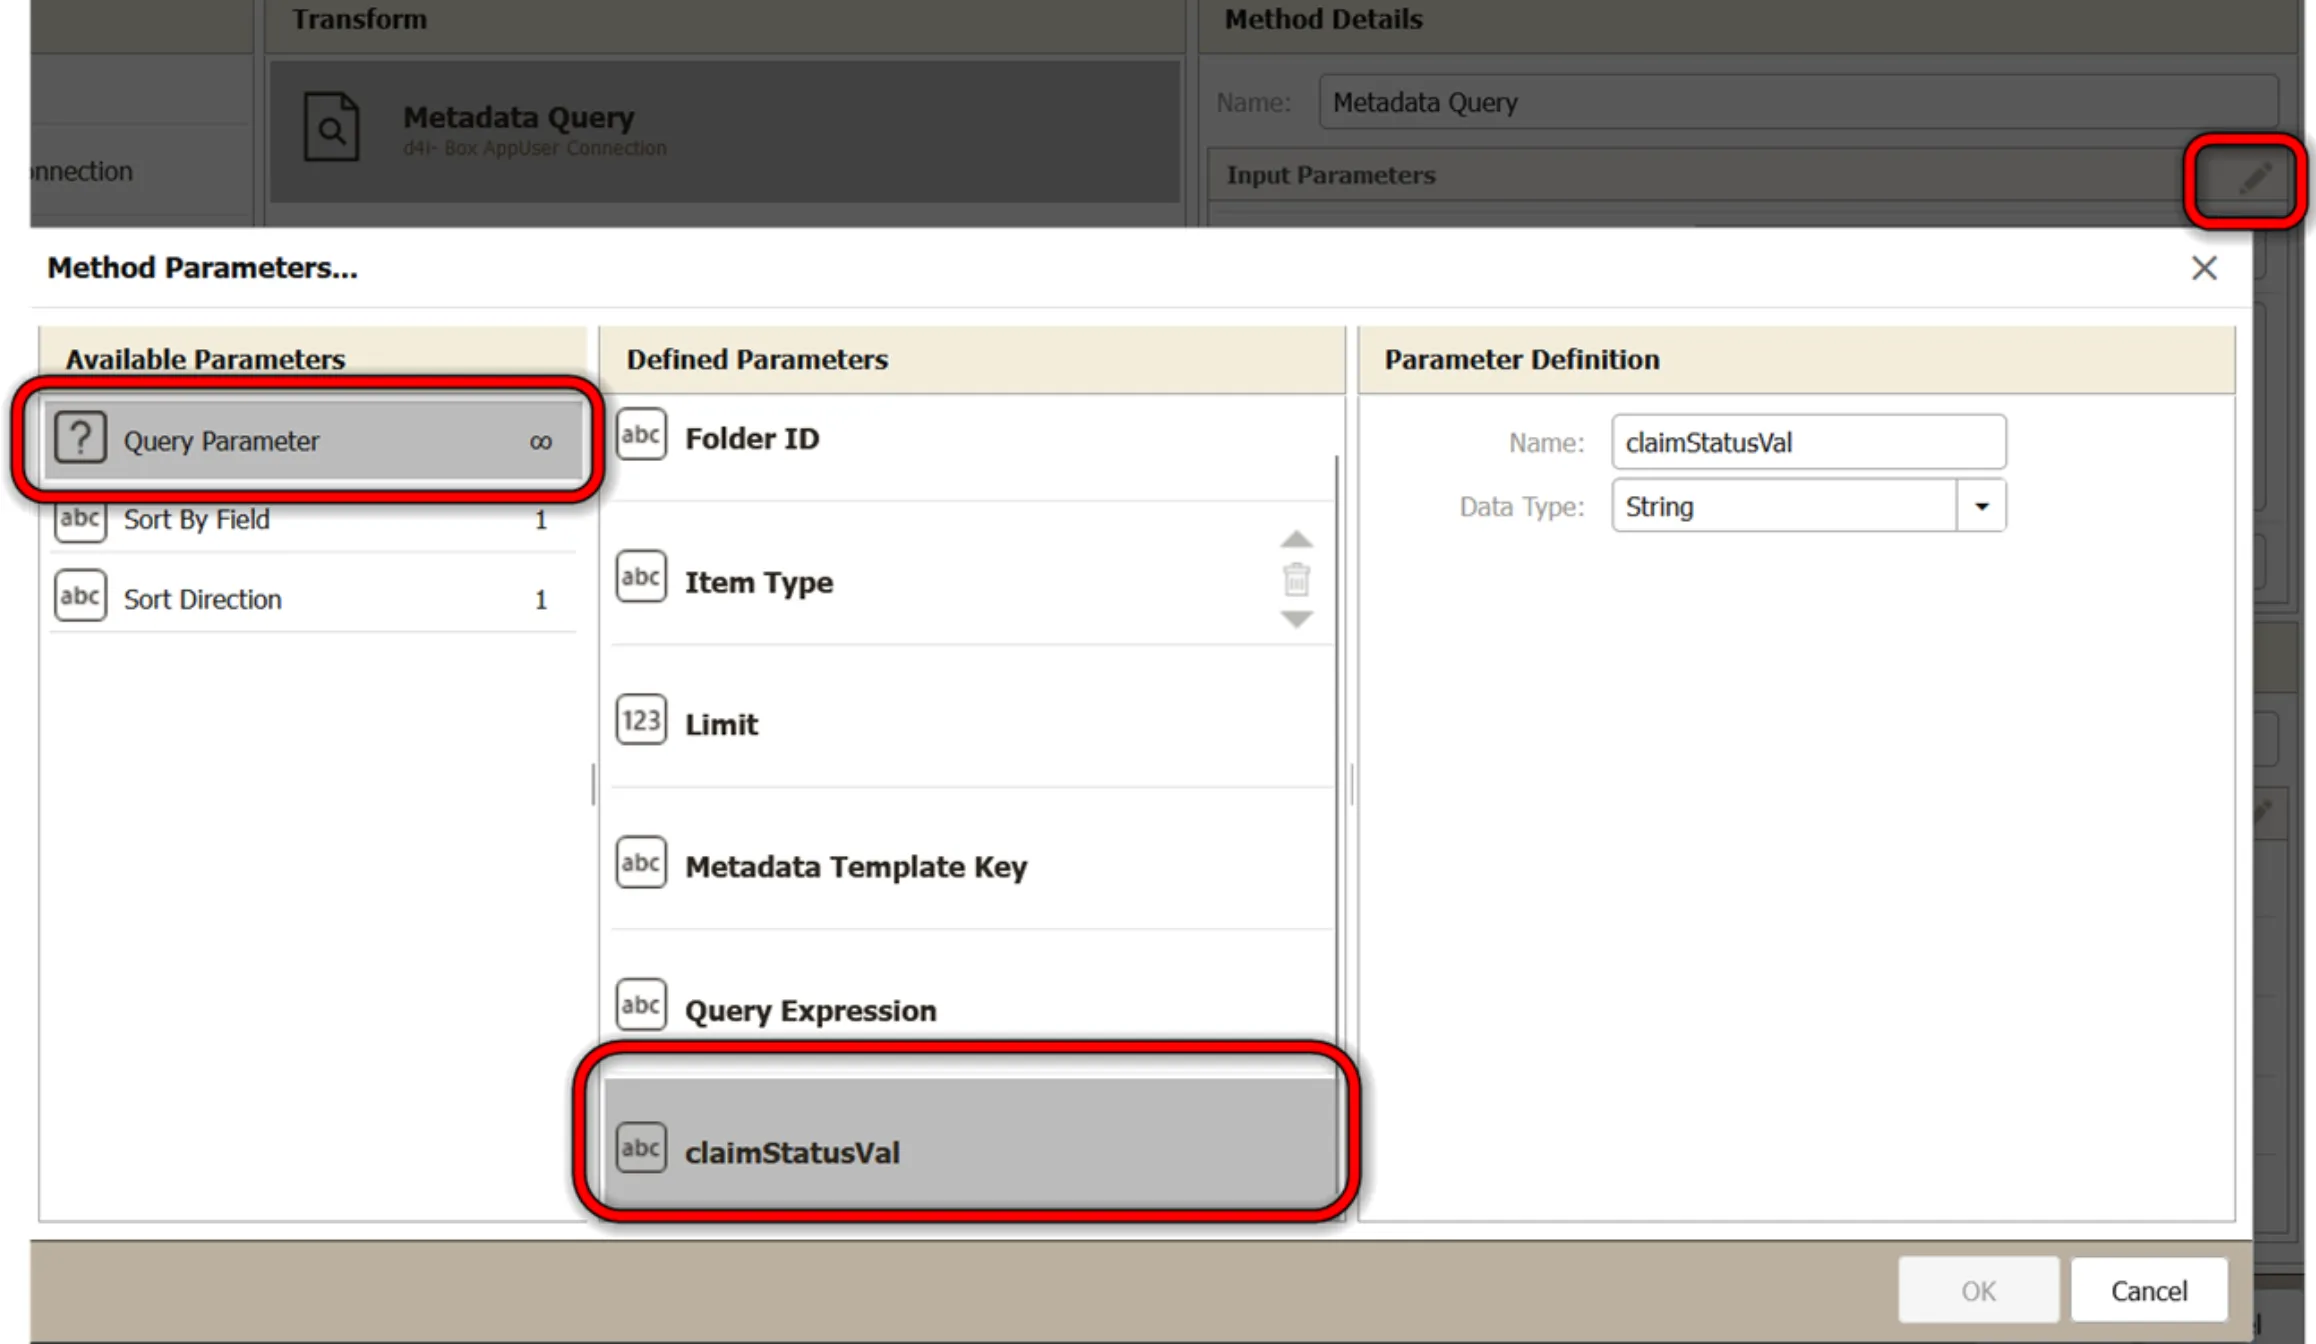Move Item Type down with the arrow
The height and width of the screenshot is (1344, 2316).
(x=1297, y=619)
